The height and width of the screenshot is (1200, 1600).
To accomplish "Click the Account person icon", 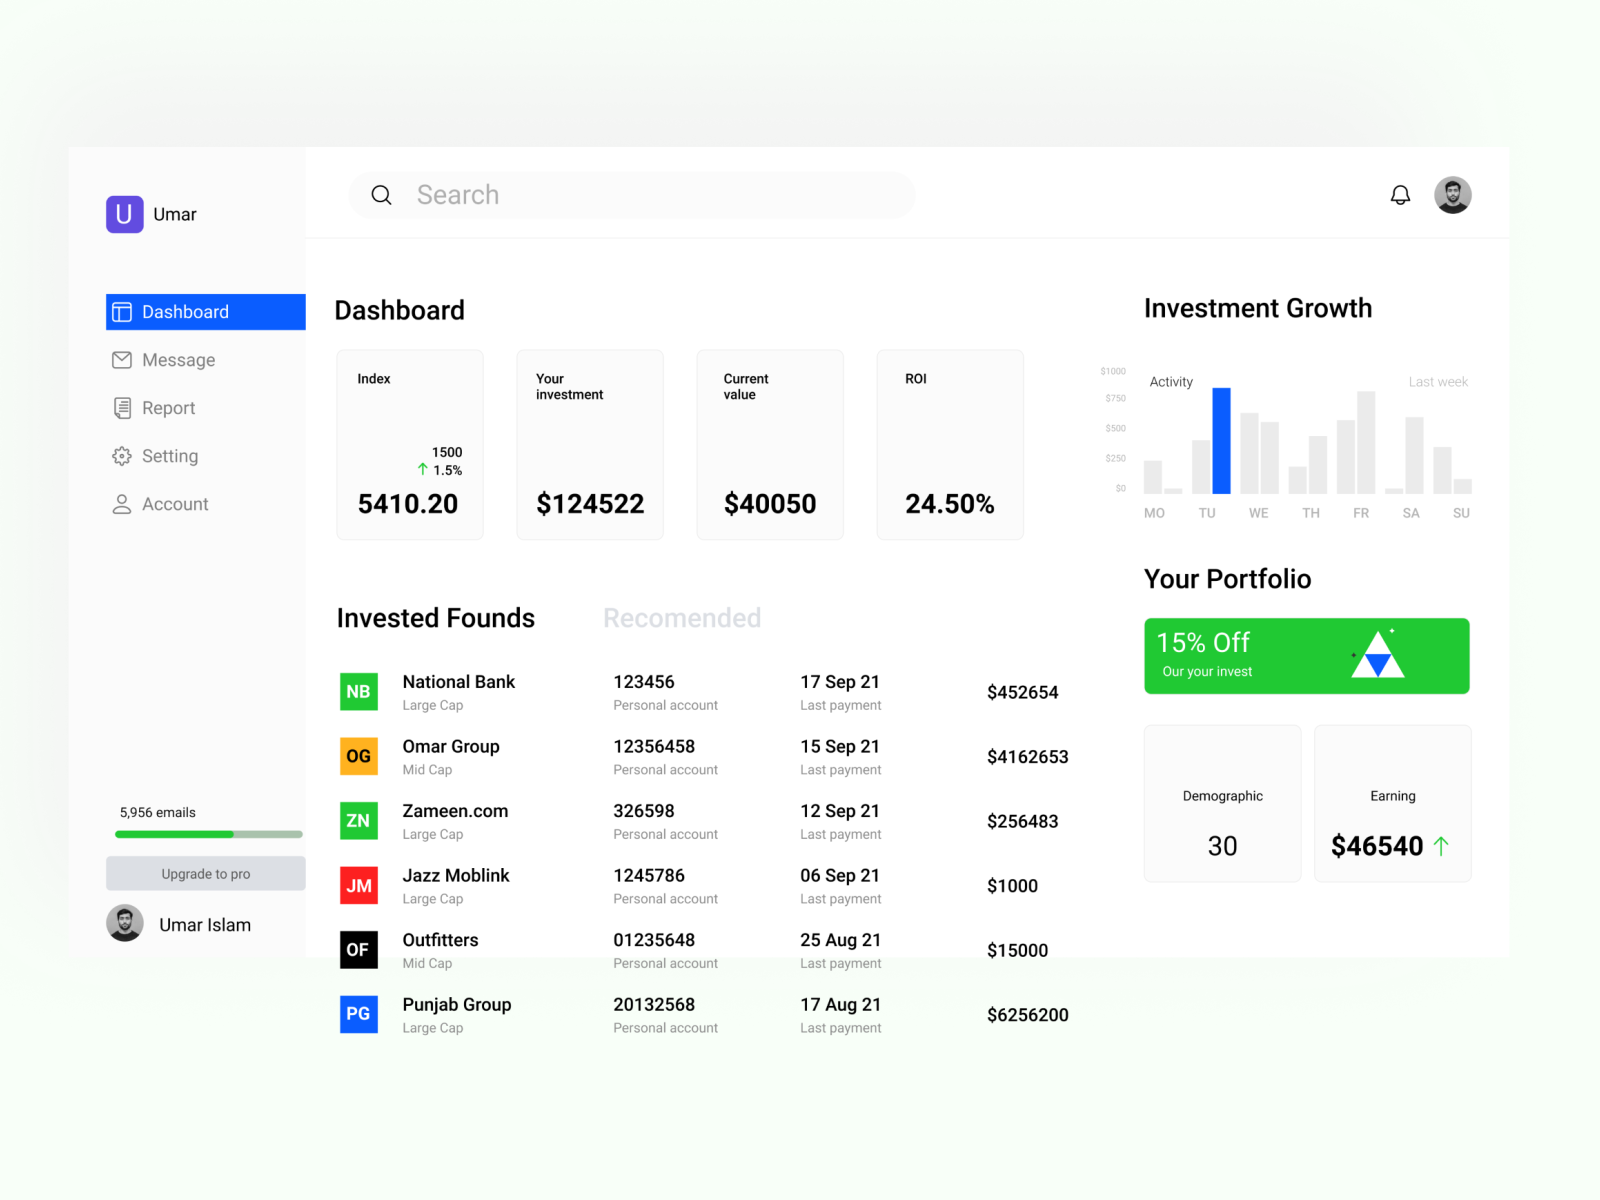I will [121, 504].
